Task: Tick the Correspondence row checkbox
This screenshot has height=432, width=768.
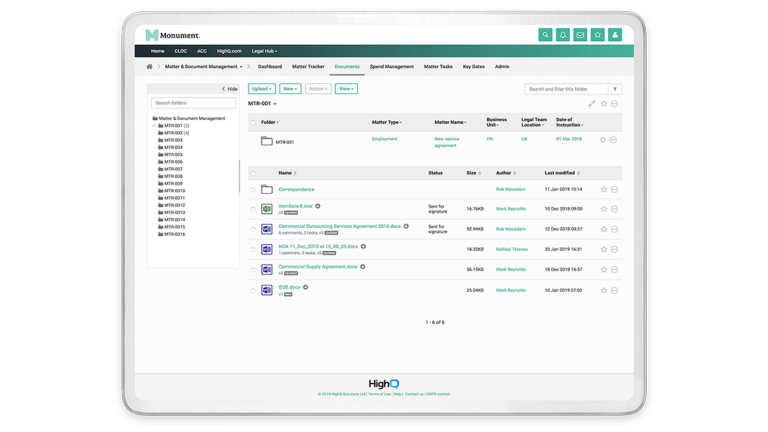Action: tap(253, 190)
